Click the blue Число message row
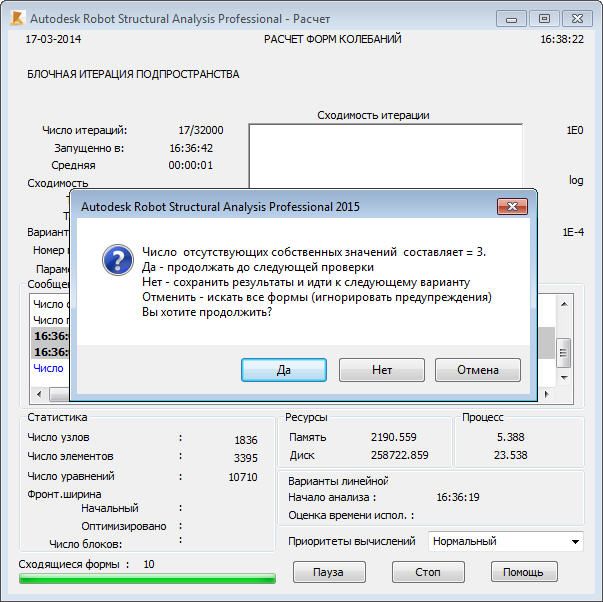 pos(48,368)
